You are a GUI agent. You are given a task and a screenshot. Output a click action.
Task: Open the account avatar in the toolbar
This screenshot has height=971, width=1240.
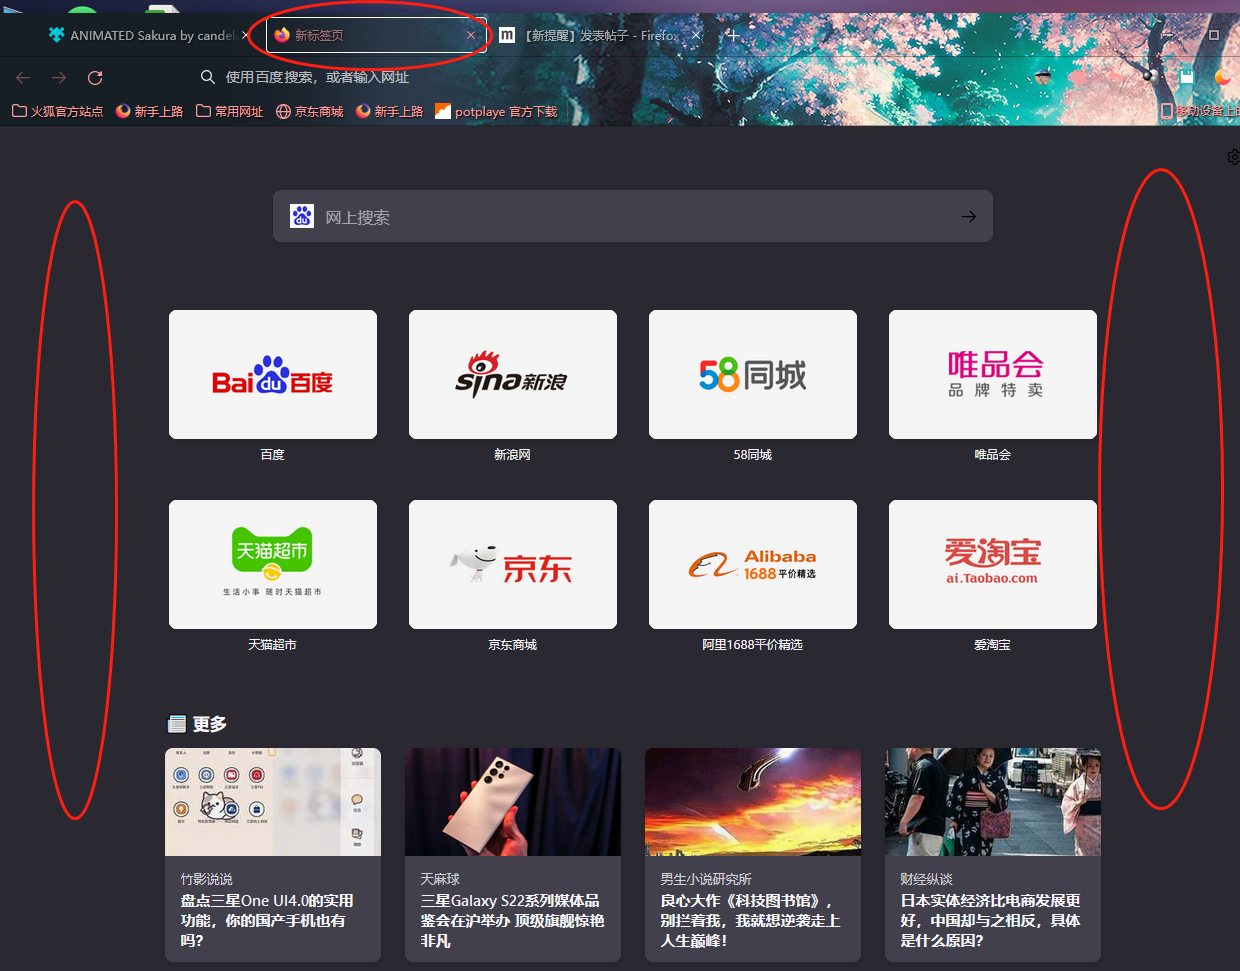click(x=1043, y=77)
